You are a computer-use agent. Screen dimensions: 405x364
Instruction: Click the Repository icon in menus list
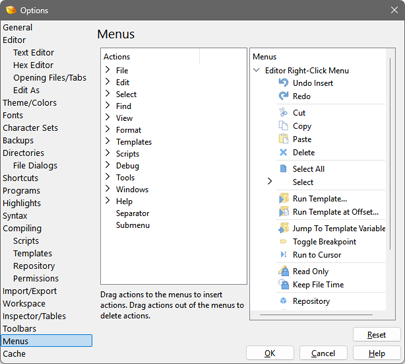[x=283, y=301]
